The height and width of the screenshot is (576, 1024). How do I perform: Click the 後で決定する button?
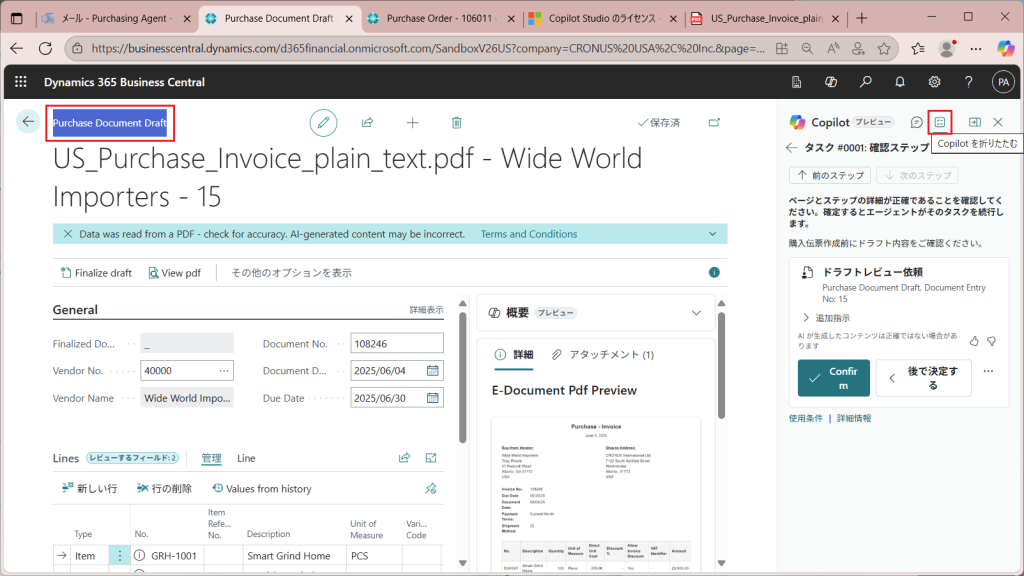point(923,378)
